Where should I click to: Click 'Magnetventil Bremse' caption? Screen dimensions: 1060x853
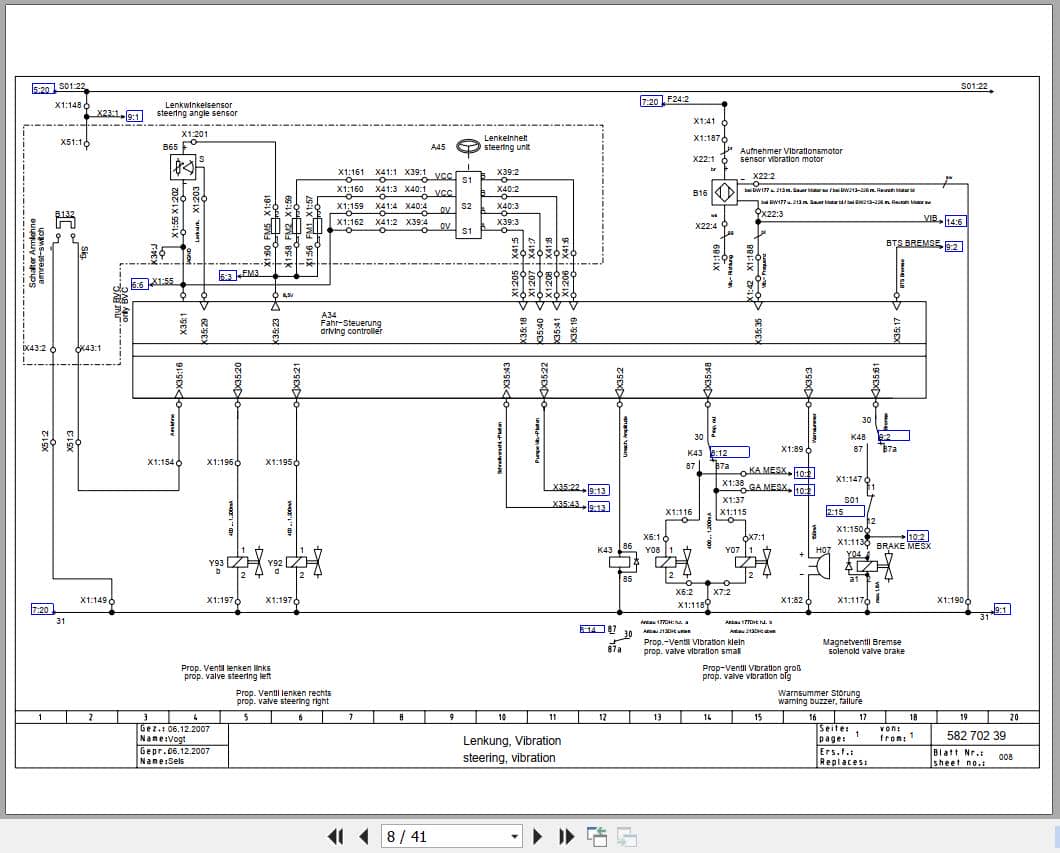(862, 642)
